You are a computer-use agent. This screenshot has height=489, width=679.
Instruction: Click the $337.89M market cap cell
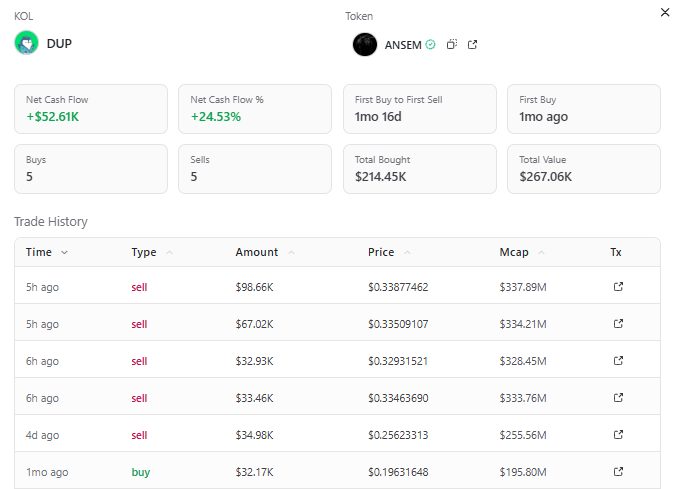pyautogui.click(x=523, y=287)
